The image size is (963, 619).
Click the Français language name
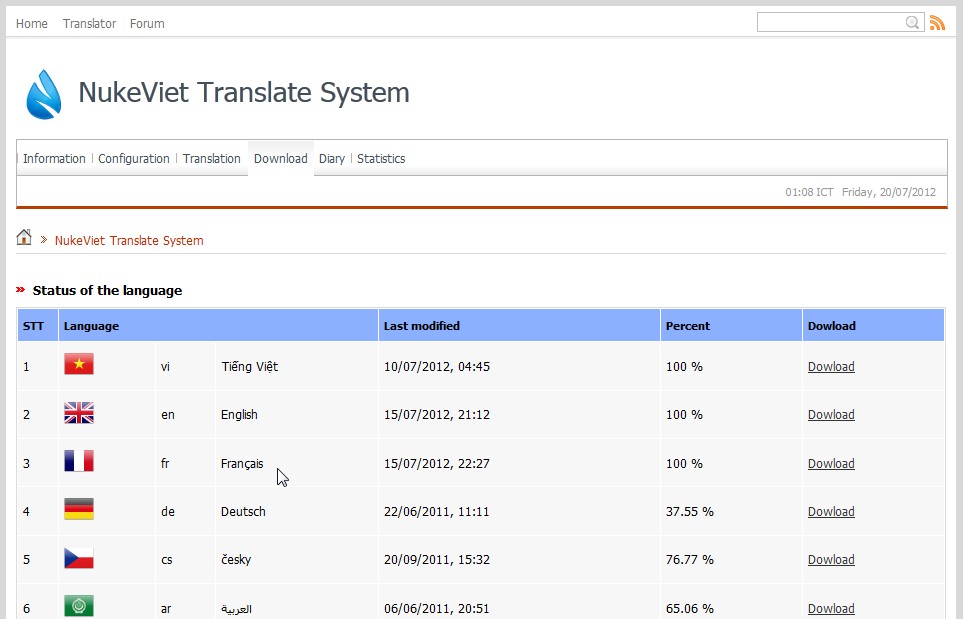point(242,464)
